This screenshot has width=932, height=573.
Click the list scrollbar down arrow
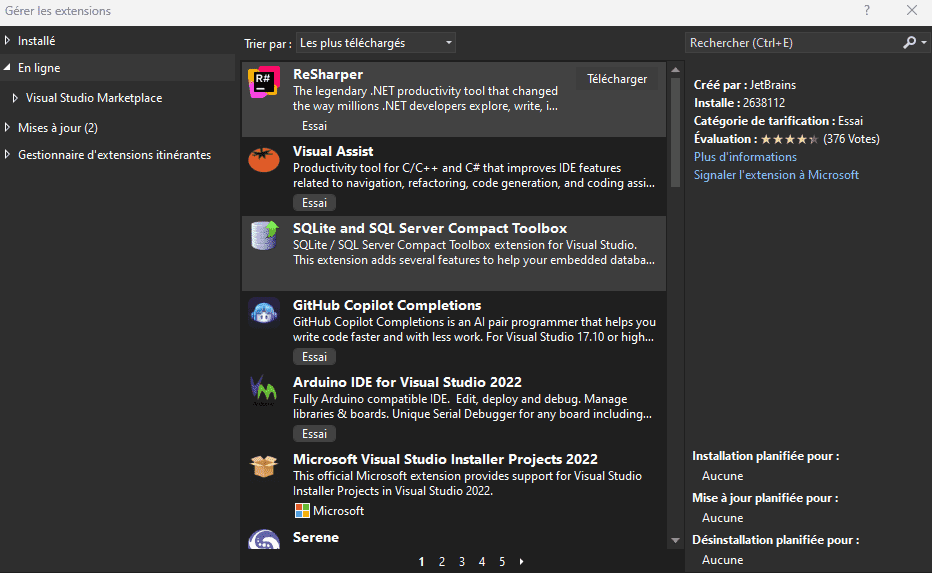pos(675,540)
